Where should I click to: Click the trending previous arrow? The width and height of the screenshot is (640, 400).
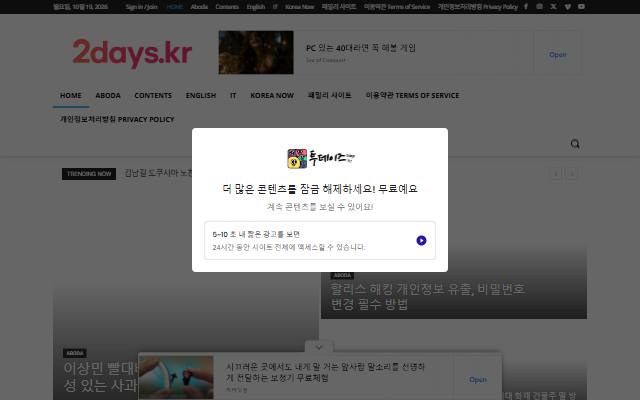click(x=556, y=174)
